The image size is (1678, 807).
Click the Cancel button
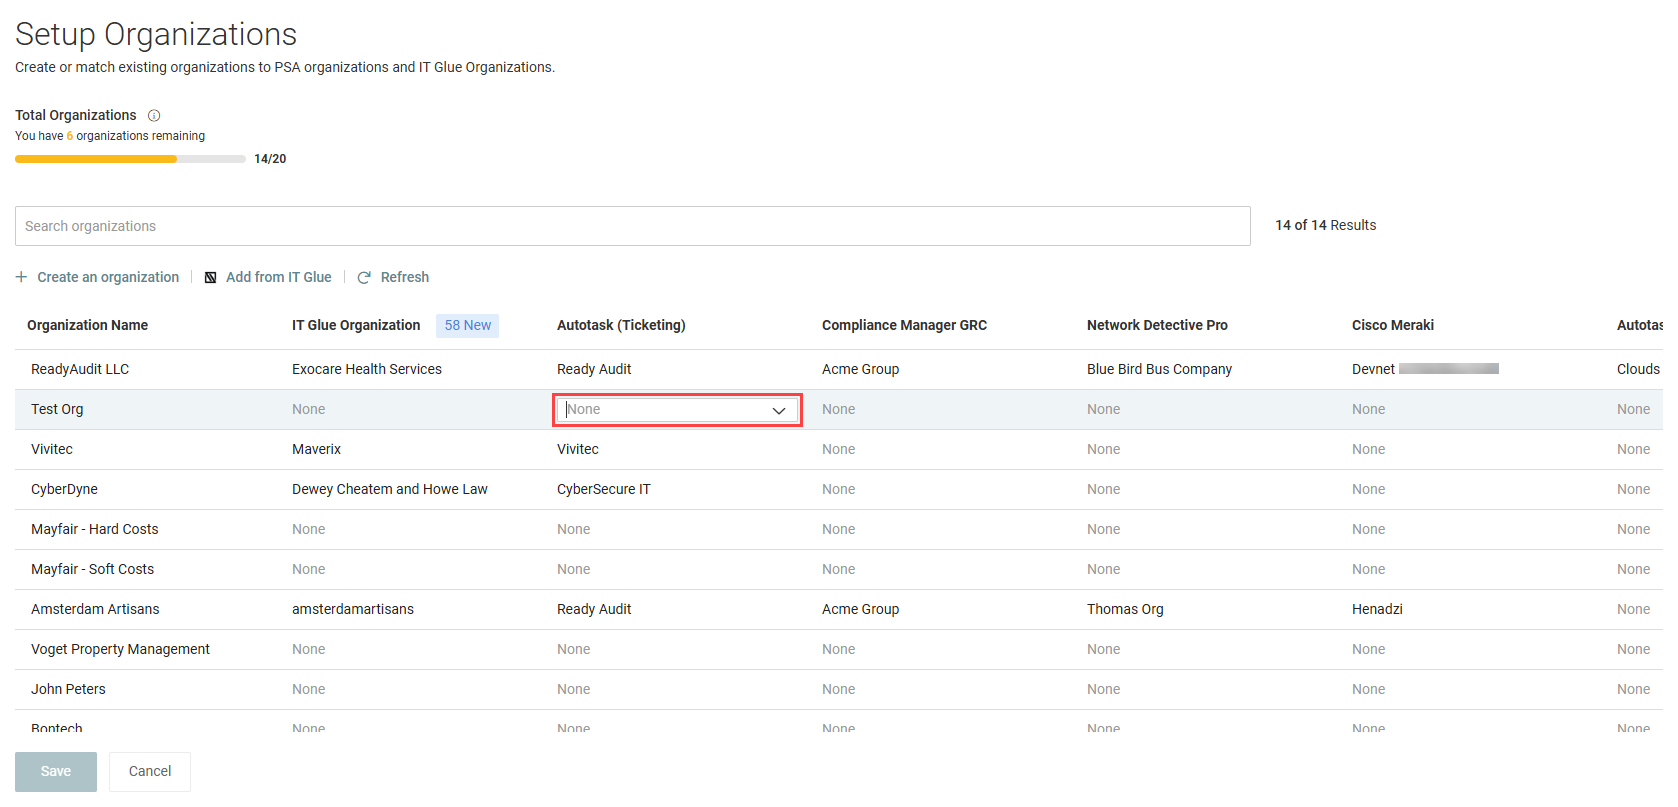[x=150, y=772]
